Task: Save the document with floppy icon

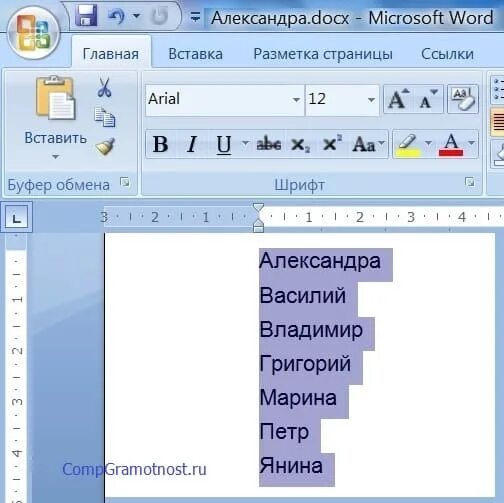Action: pyautogui.click(x=86, y=16)
